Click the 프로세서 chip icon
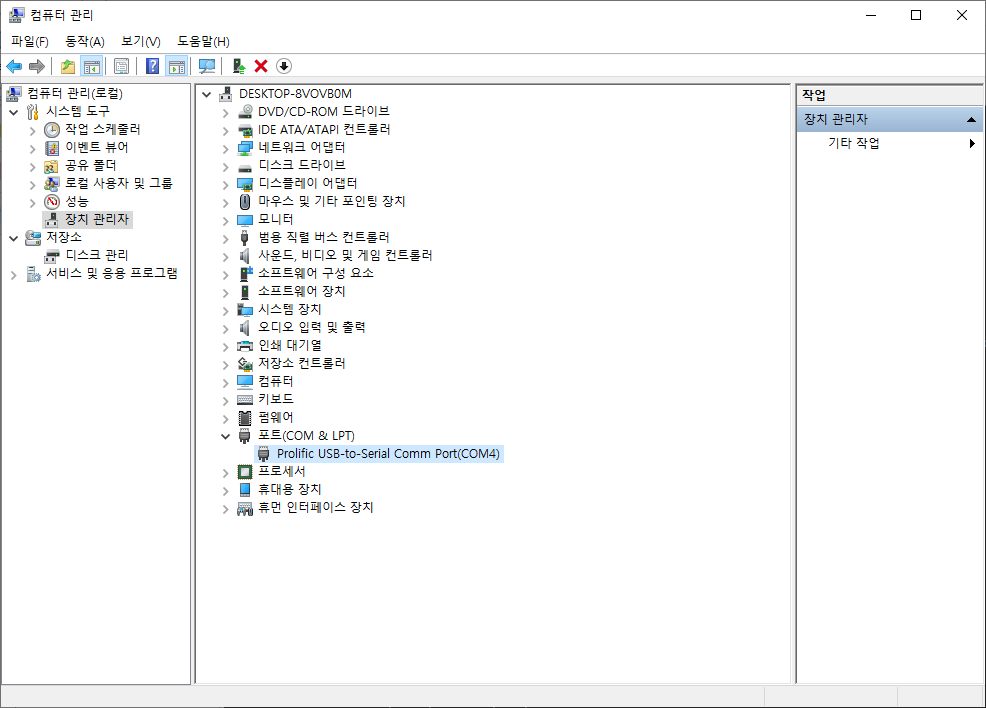The width and height of the screenshot is (986, 708). pos(245,472)
